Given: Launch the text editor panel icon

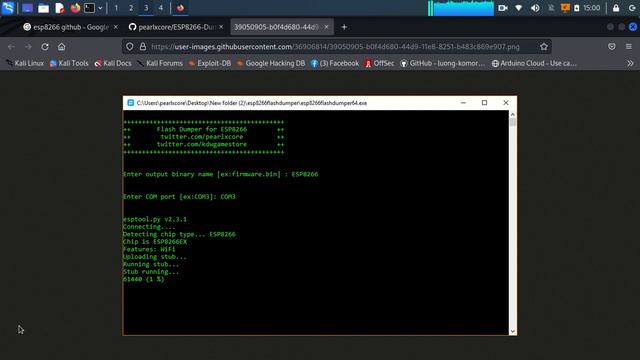Looking at the screenshot, I should [x=60, y=8].
